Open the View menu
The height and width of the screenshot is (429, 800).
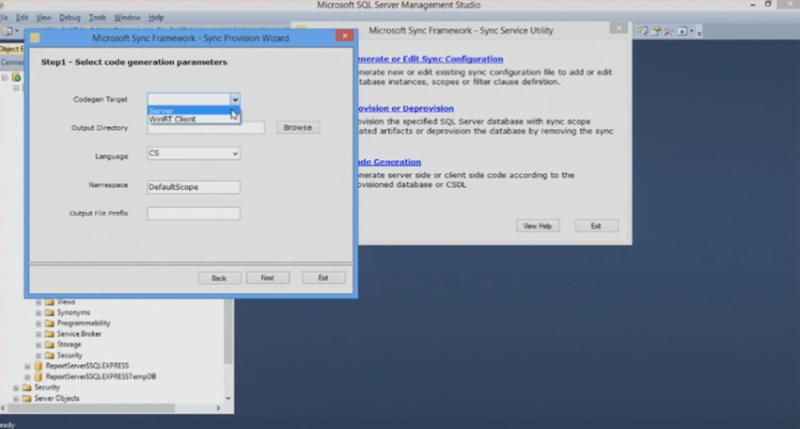(x=43, y=17)
